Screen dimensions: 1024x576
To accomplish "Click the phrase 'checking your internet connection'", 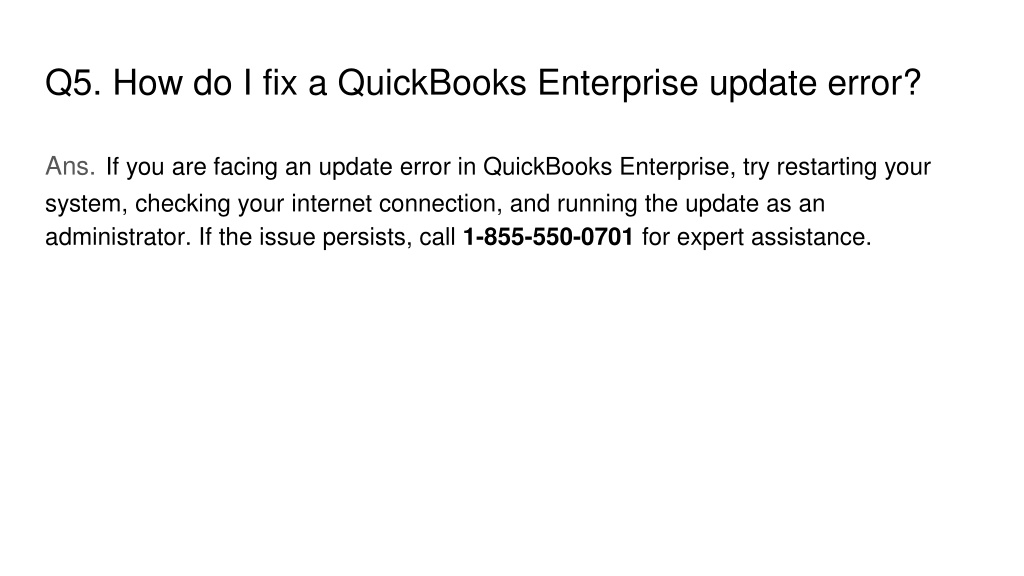I will pos(317,204).
